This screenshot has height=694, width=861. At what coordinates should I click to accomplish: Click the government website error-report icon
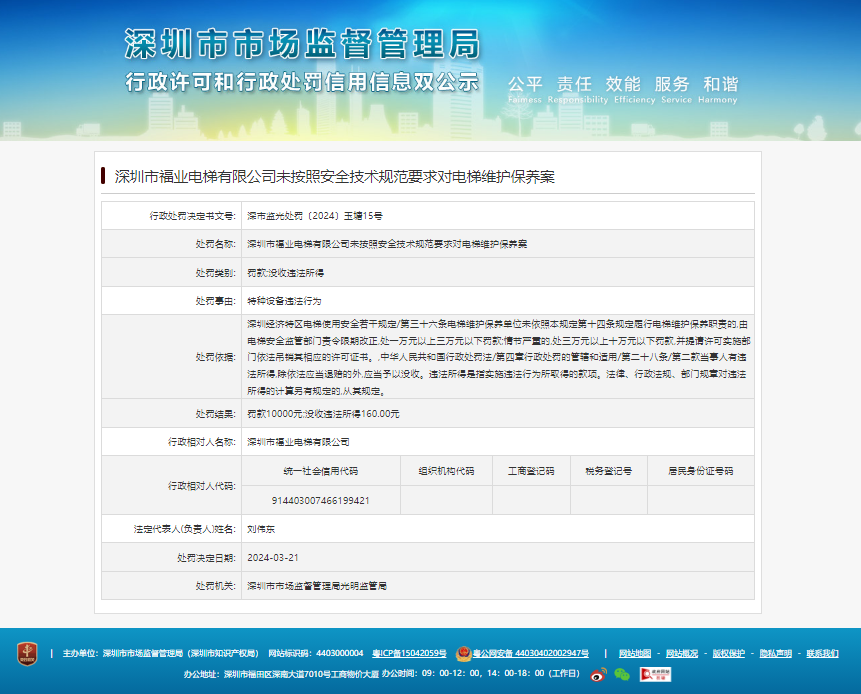(655, 674)
